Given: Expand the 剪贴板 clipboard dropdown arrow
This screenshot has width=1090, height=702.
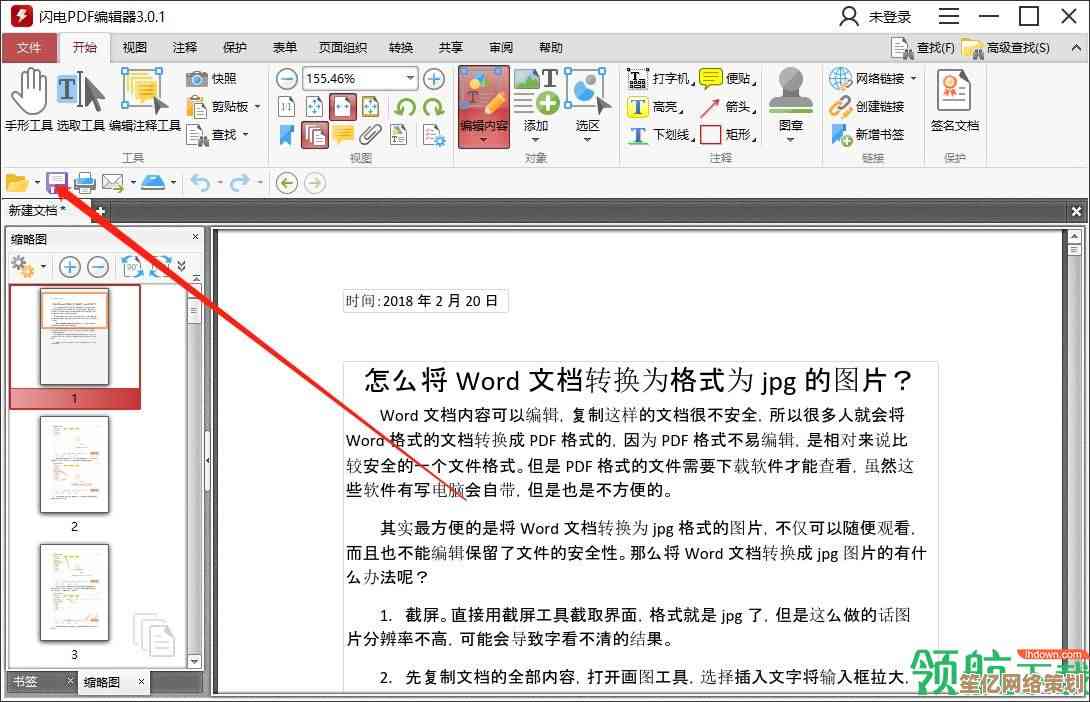Looking at the screenshot, I should [x=257, y=107].
